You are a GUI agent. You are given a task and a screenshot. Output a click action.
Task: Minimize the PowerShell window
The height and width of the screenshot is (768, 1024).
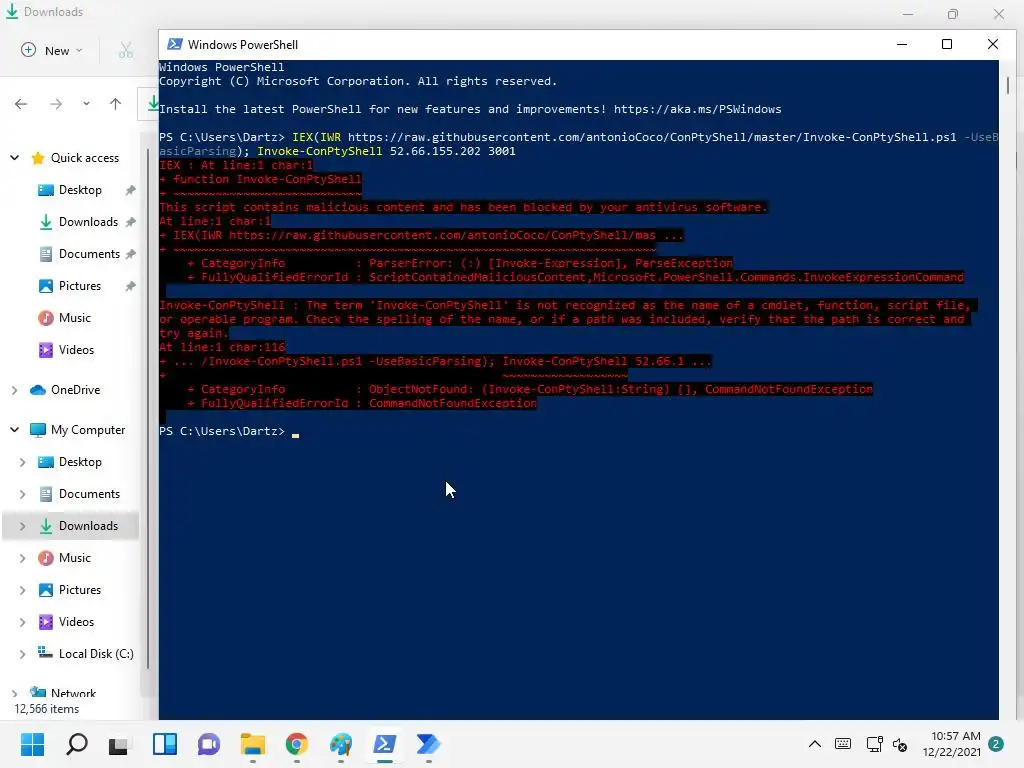(x=902, y=44)
